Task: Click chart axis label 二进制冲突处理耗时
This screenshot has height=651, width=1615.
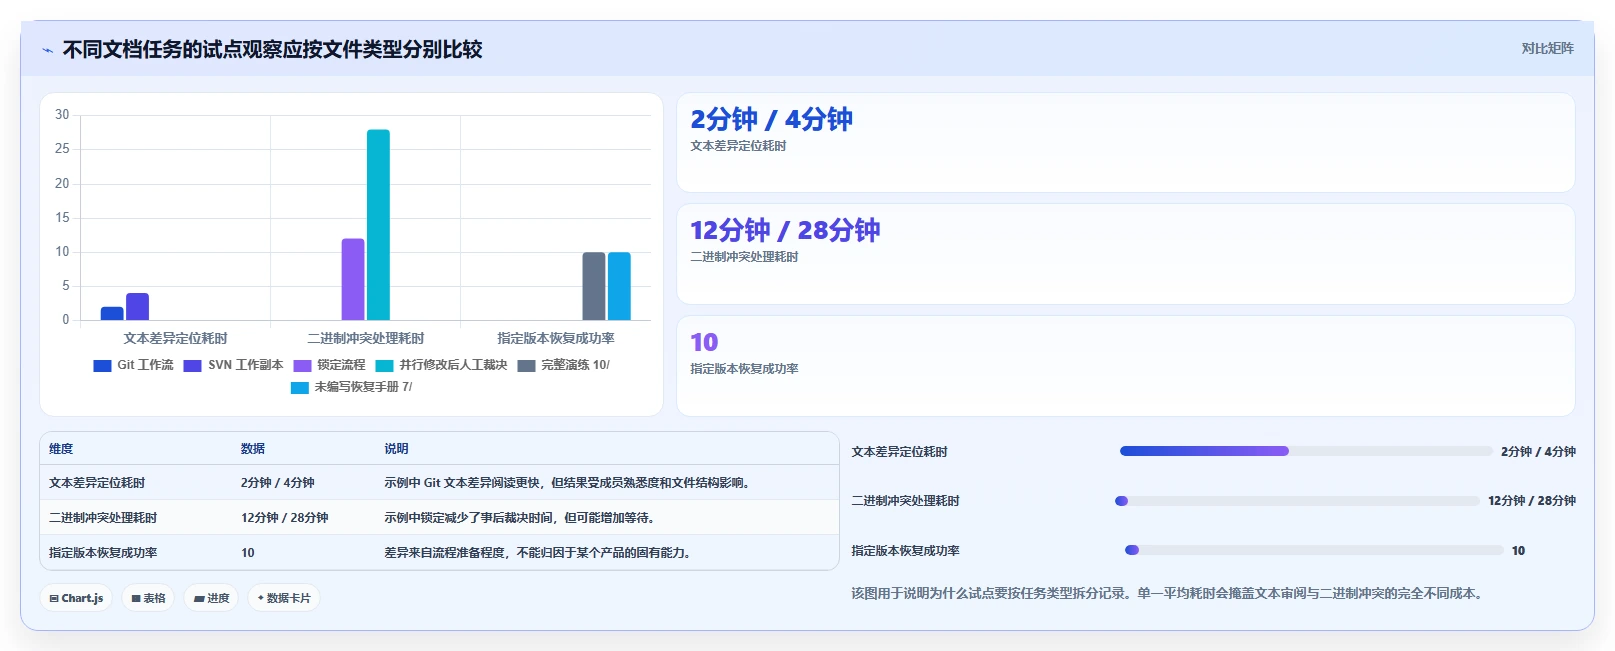Action: (x=366, y=338)
